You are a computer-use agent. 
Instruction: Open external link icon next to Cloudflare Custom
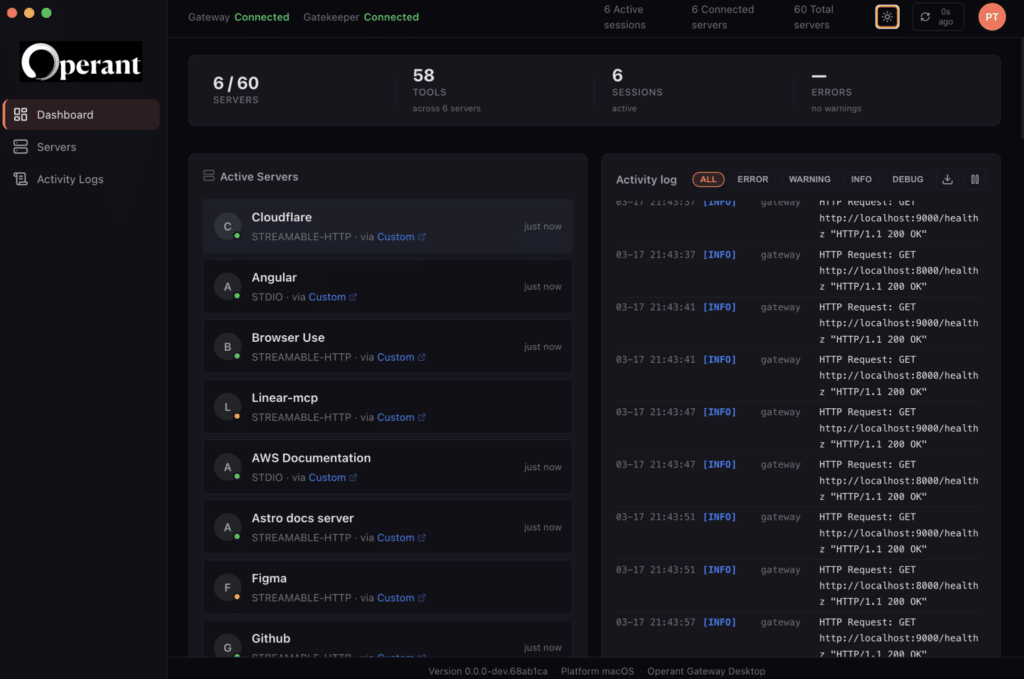(422, 237)
